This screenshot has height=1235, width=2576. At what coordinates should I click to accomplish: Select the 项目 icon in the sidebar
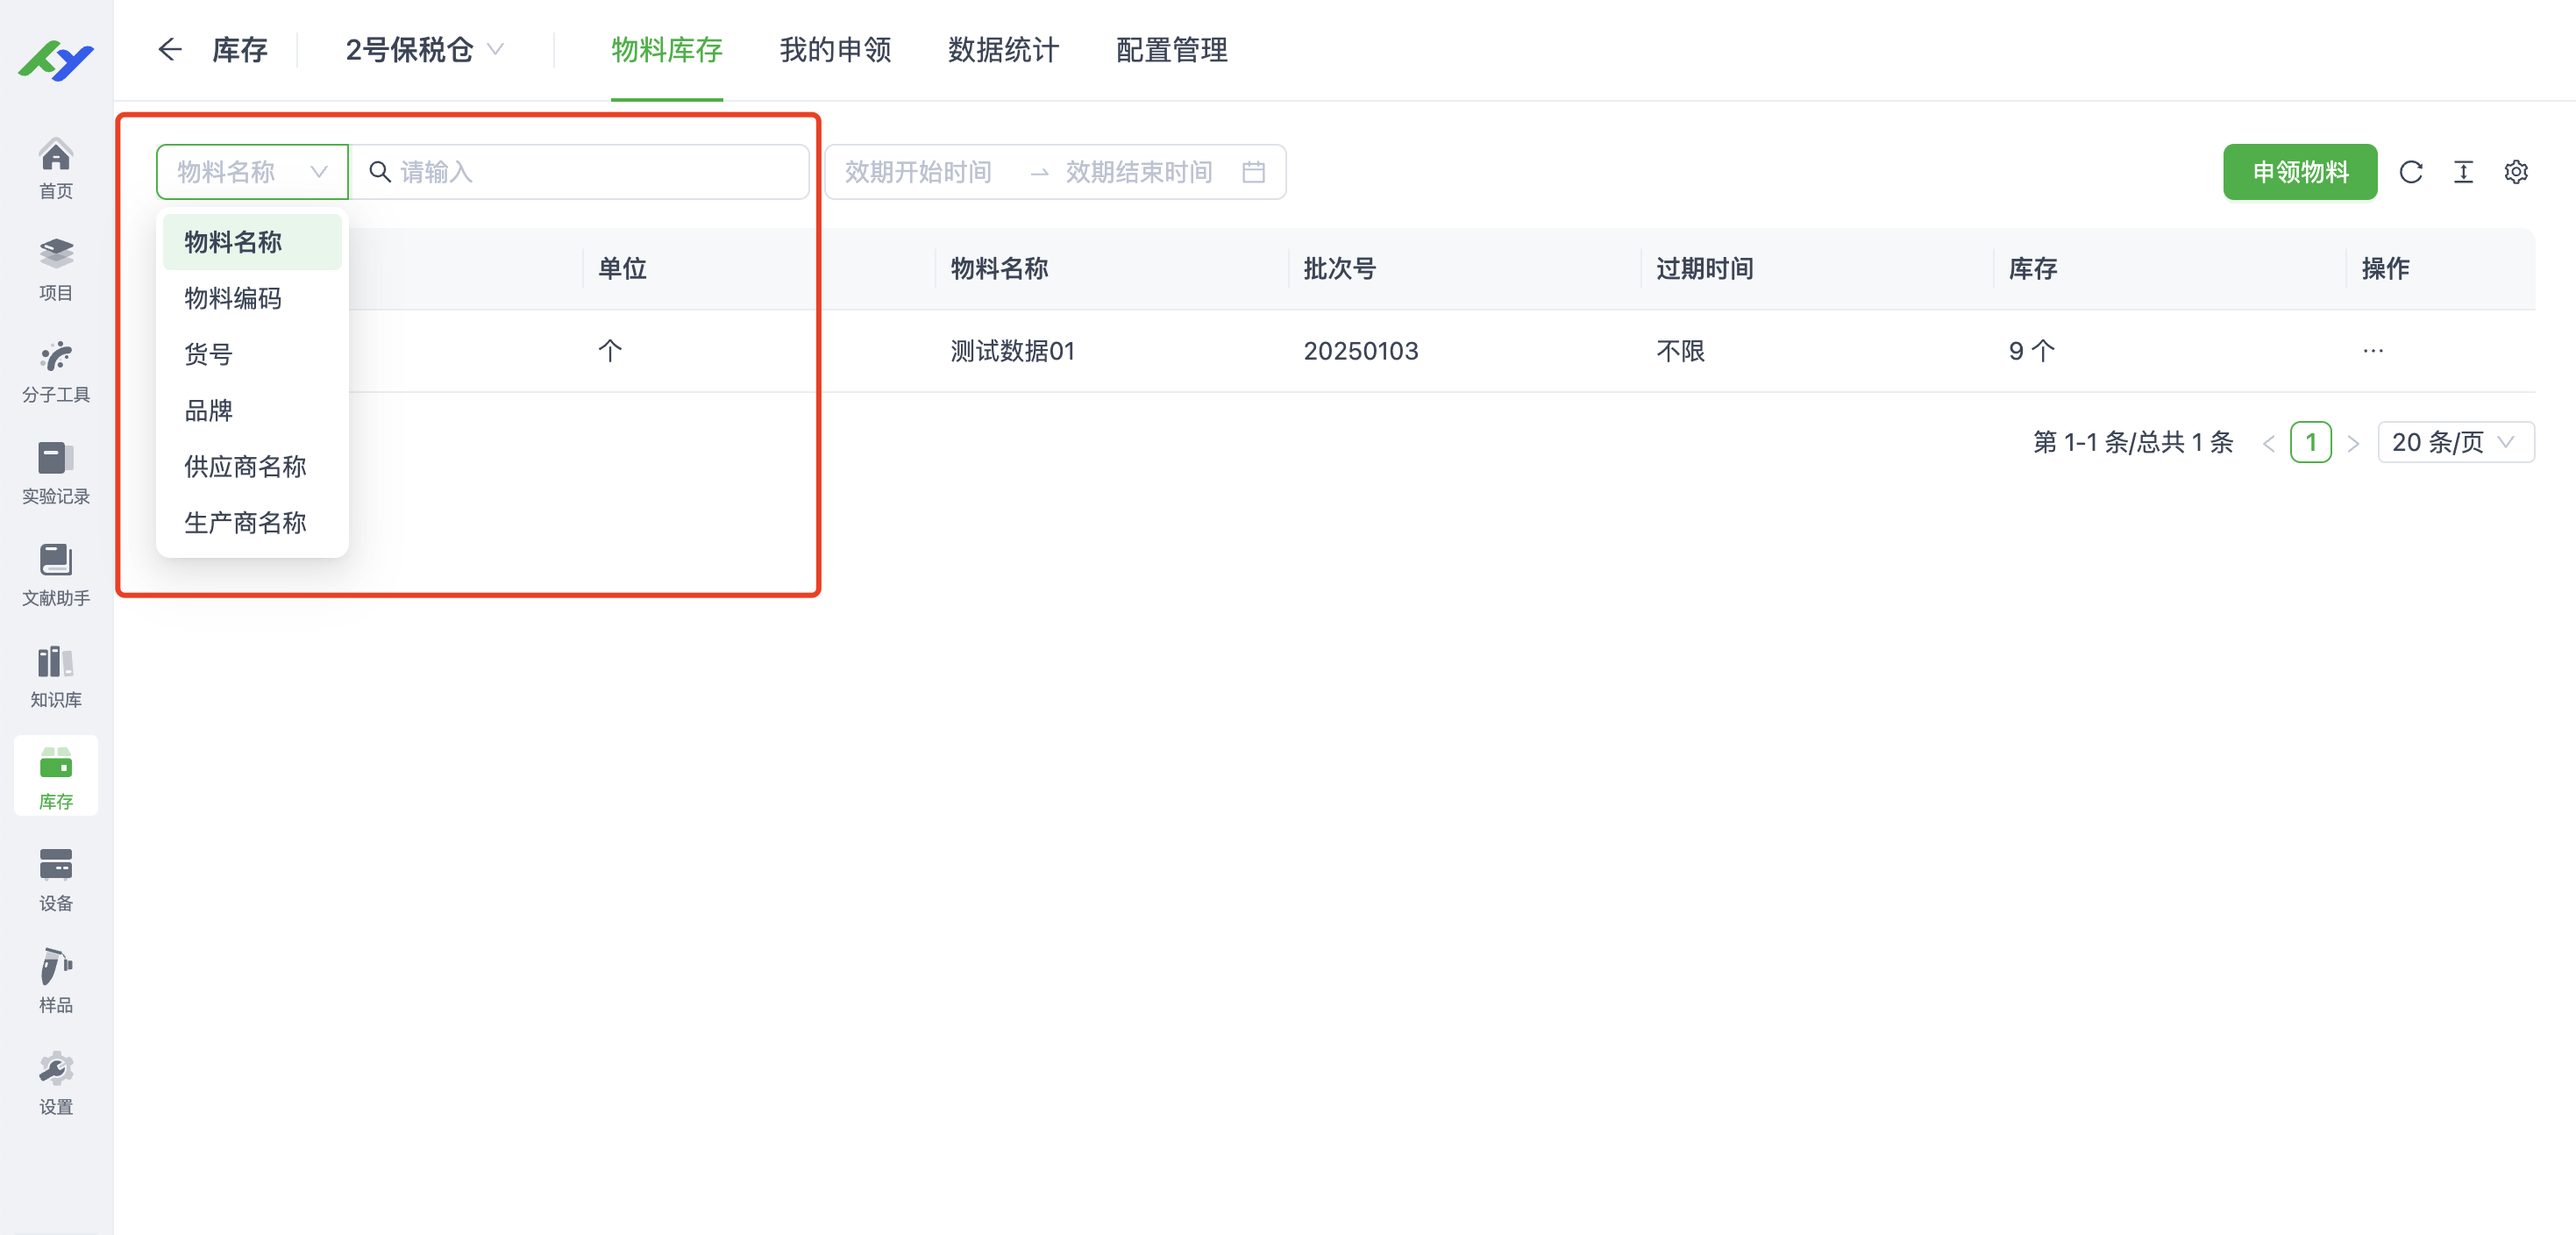55,268
